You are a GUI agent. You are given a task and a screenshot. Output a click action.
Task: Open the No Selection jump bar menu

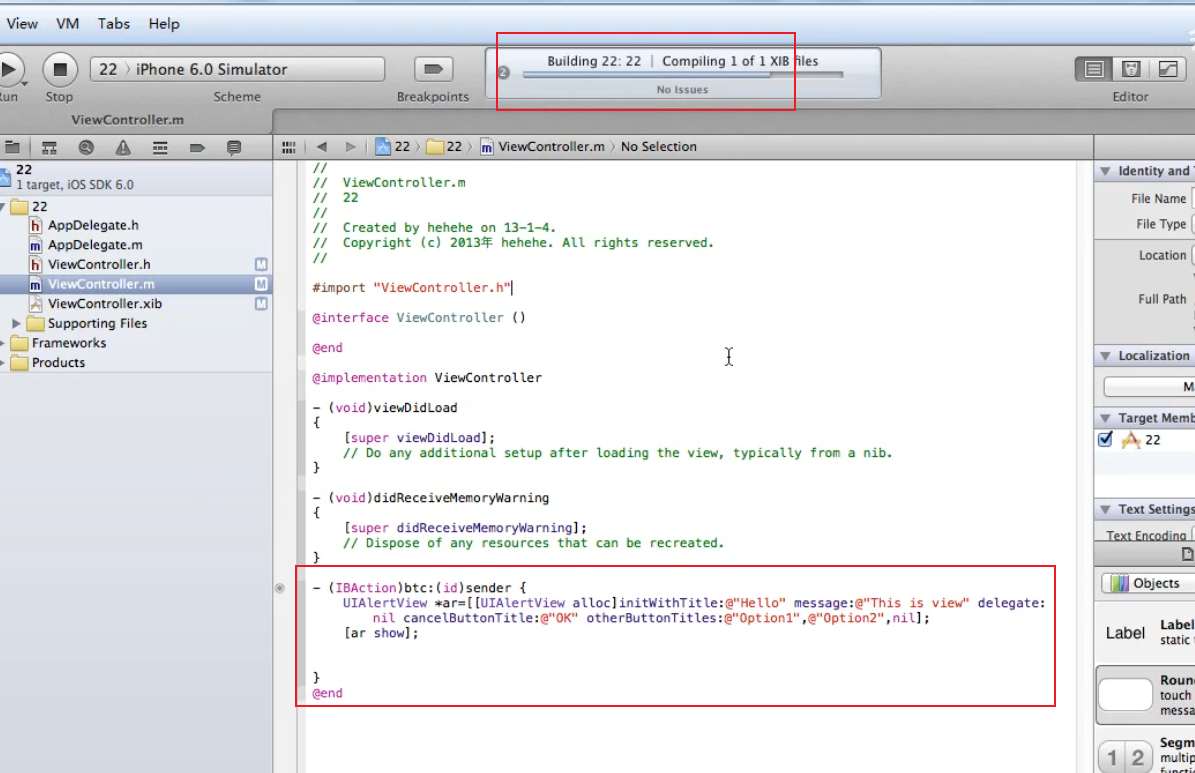658,146
